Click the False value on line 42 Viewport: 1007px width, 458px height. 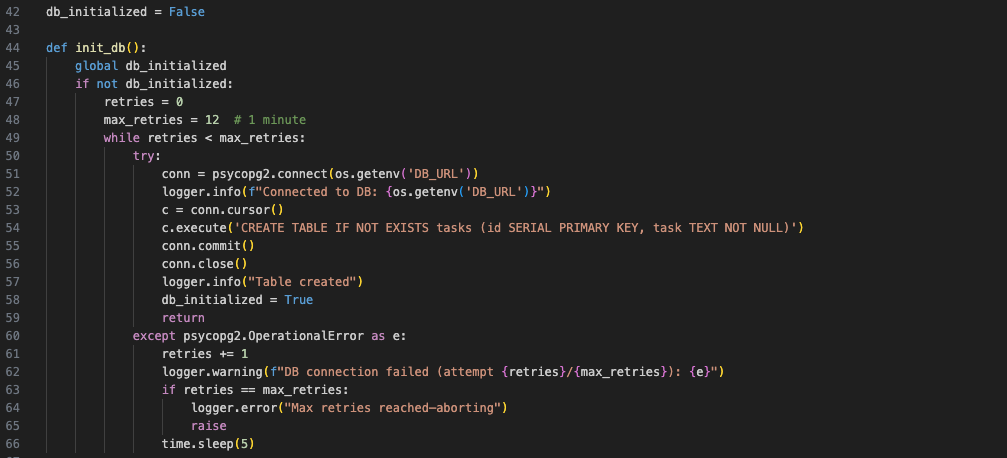click(x=187, y=12)
